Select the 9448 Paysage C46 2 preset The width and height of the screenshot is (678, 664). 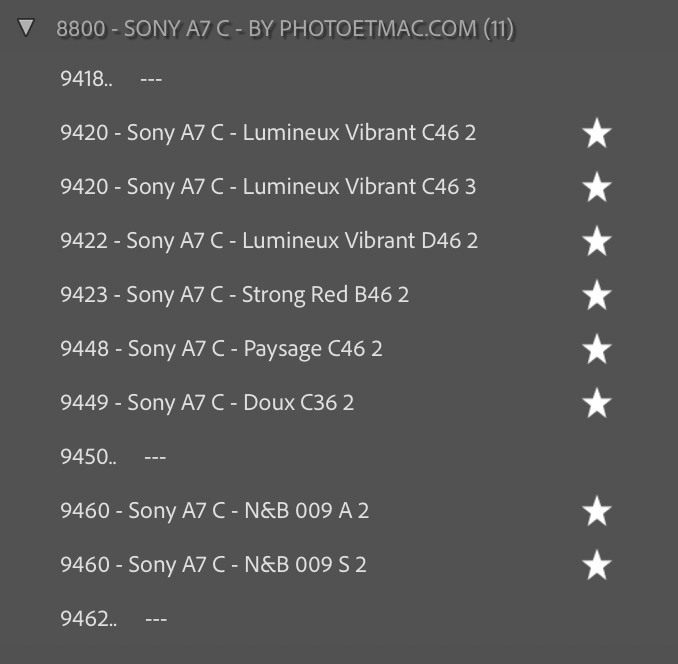click(x=221, y=349)
